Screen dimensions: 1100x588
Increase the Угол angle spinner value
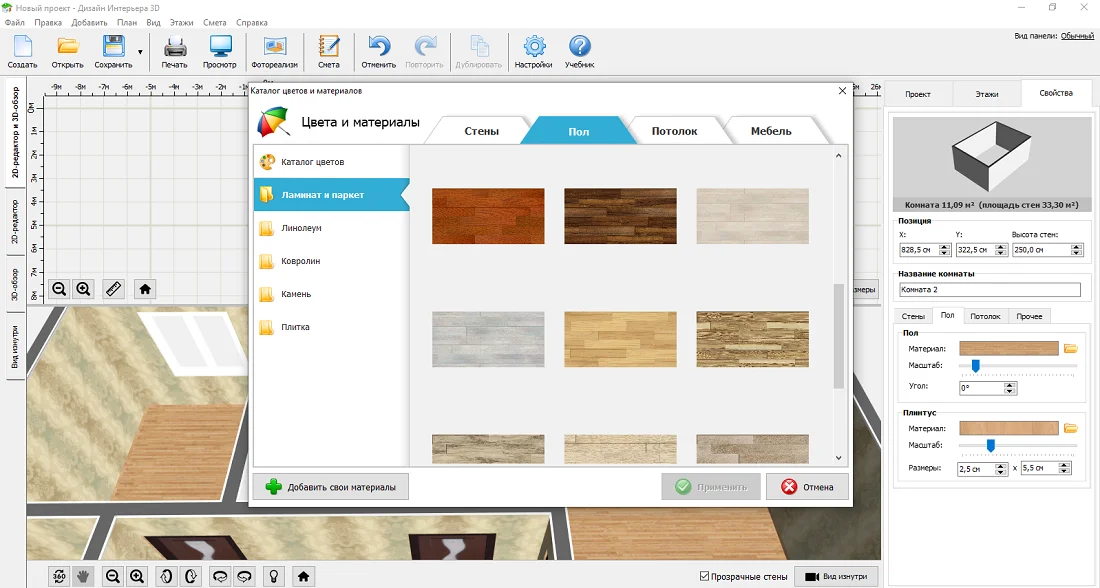[1010, 384]
